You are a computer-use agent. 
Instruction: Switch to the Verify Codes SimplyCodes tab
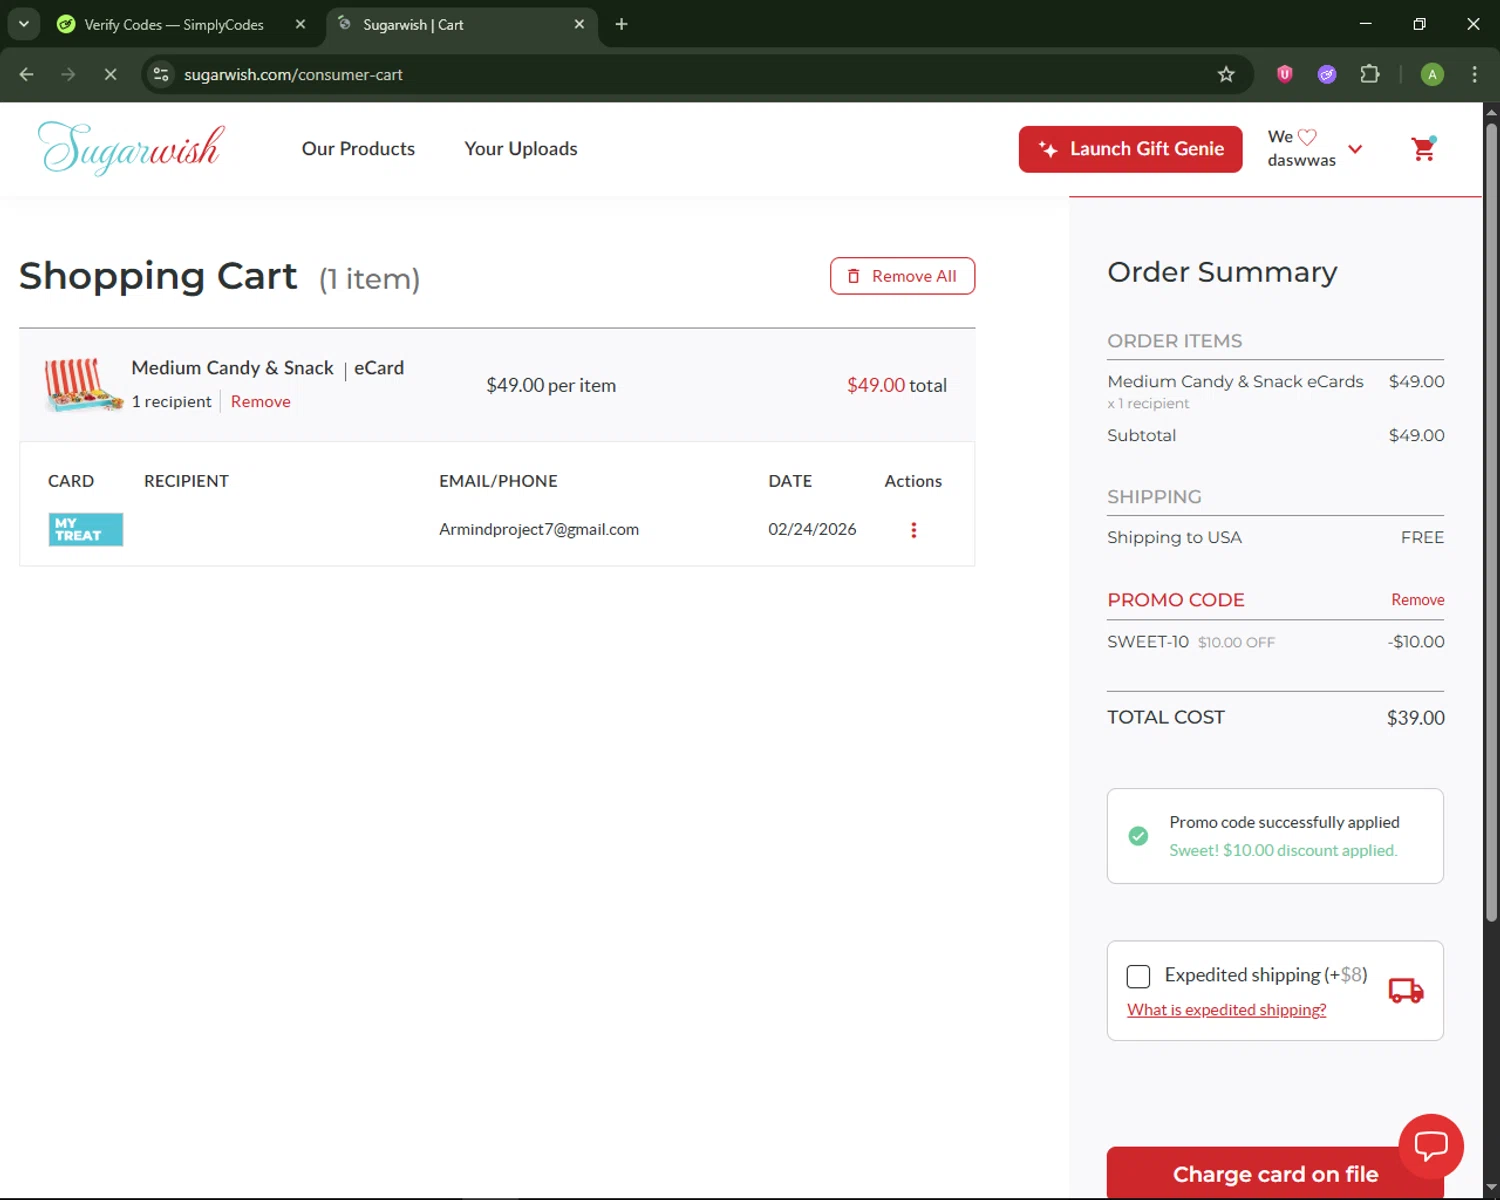tap(173, 24)
